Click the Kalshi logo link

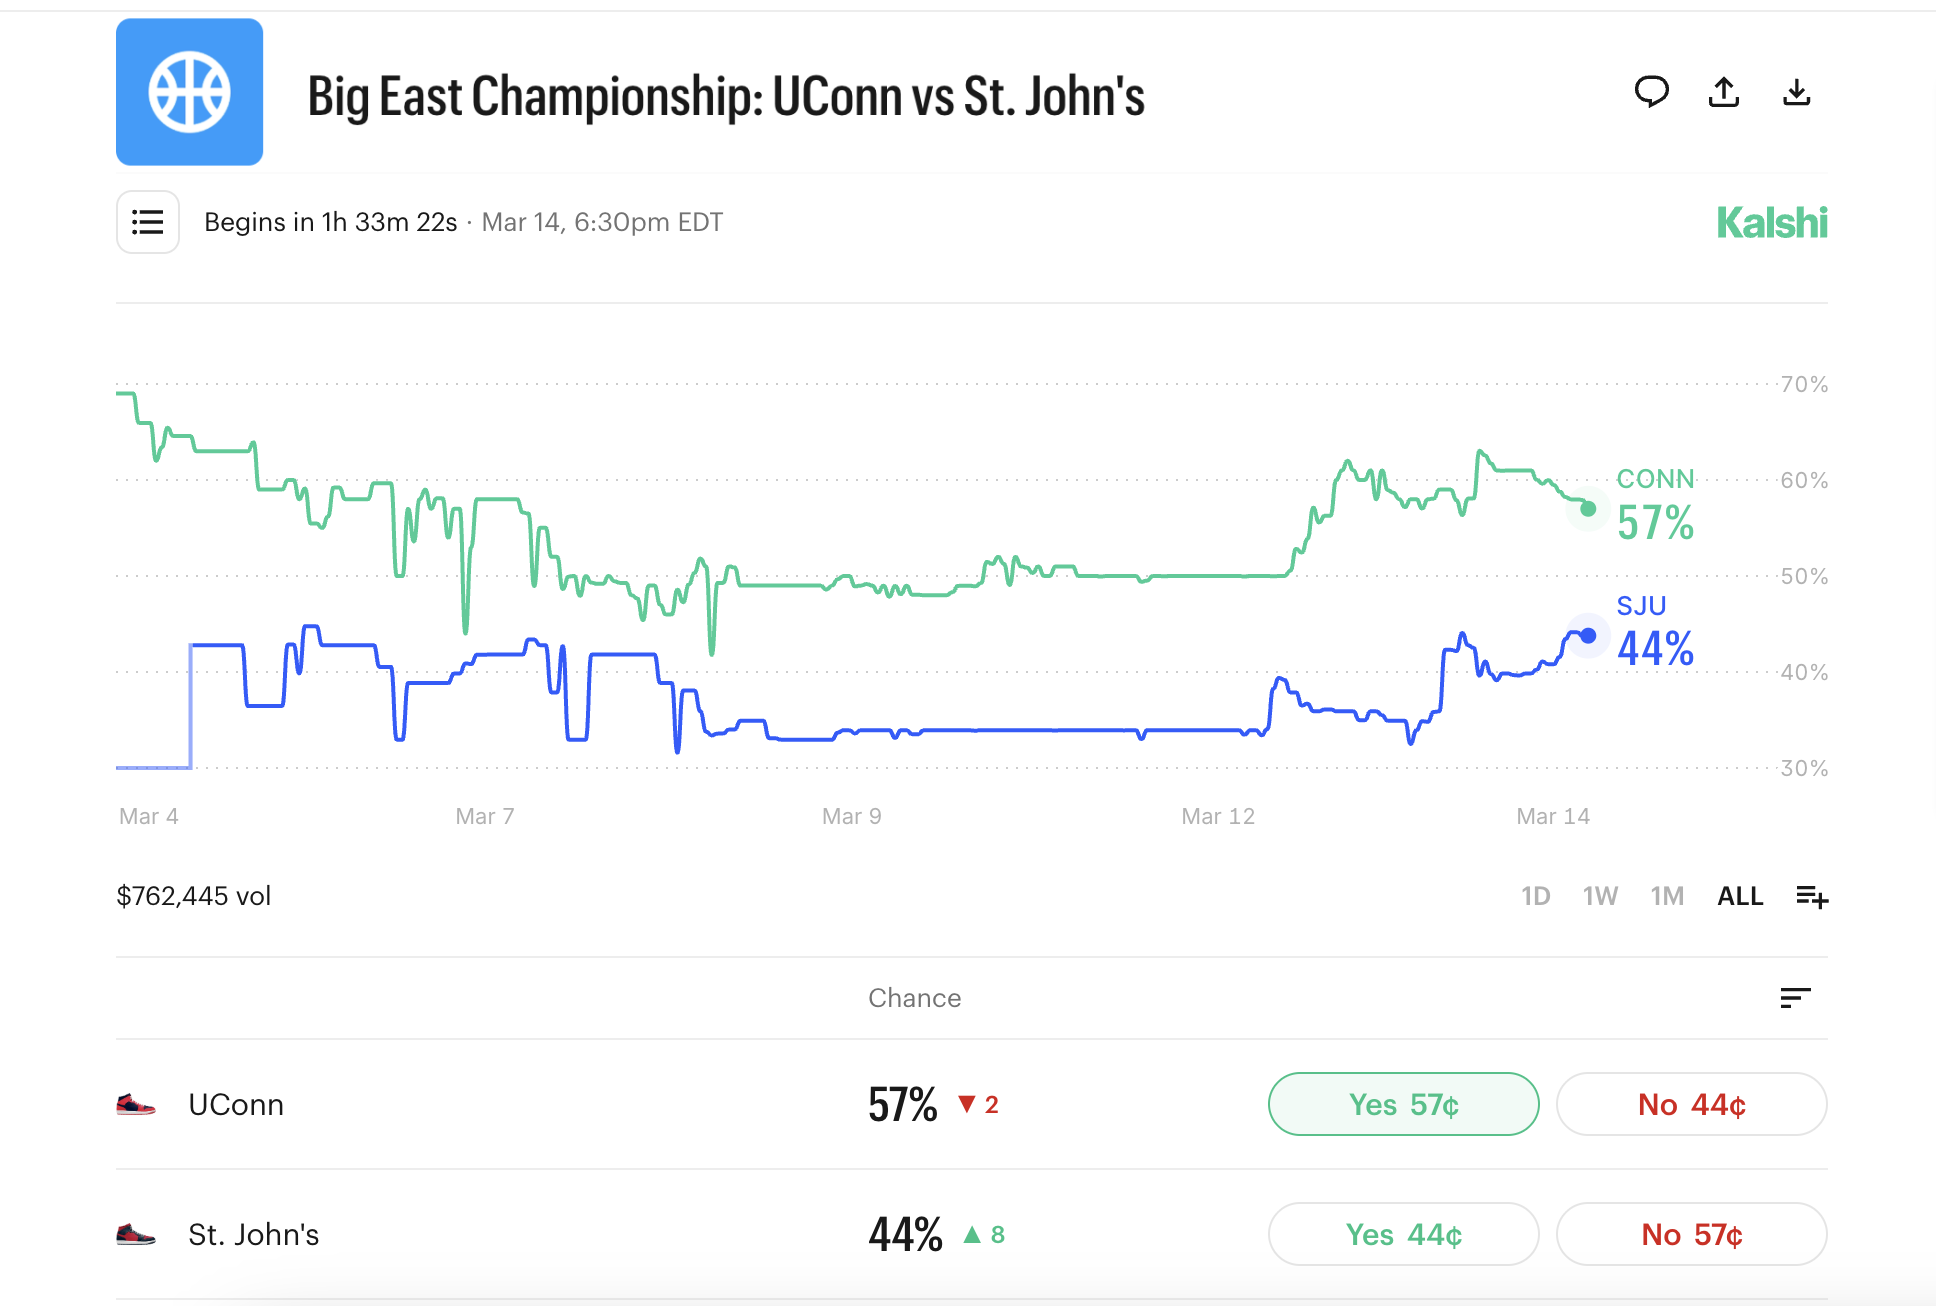(x=1772, y=222)
